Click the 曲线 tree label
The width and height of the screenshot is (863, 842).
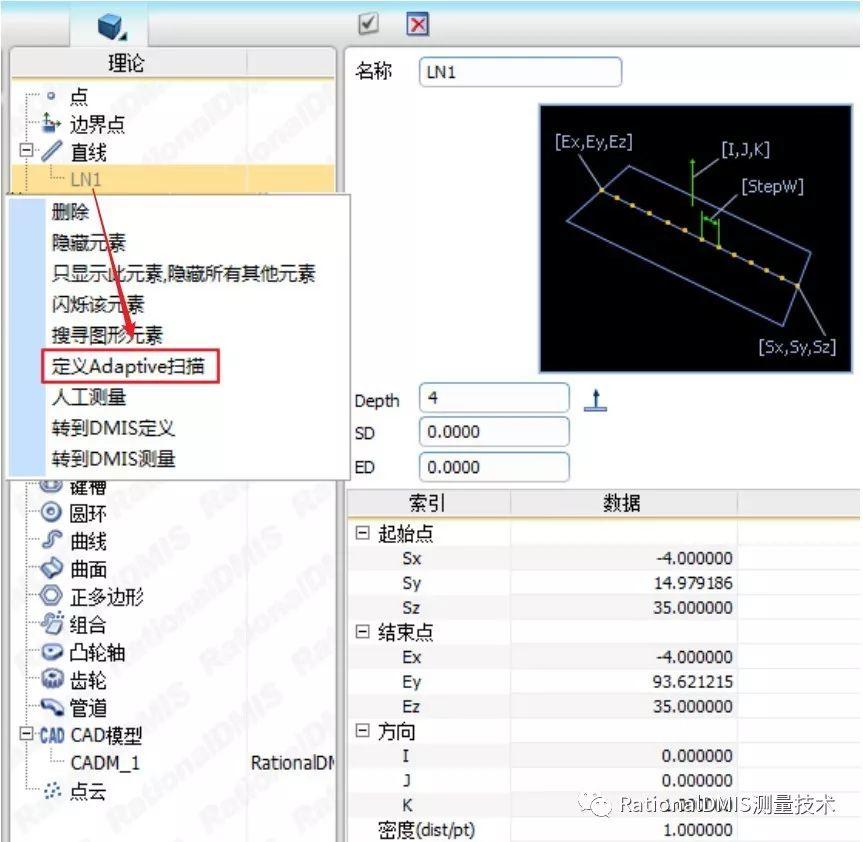point(89,540)
